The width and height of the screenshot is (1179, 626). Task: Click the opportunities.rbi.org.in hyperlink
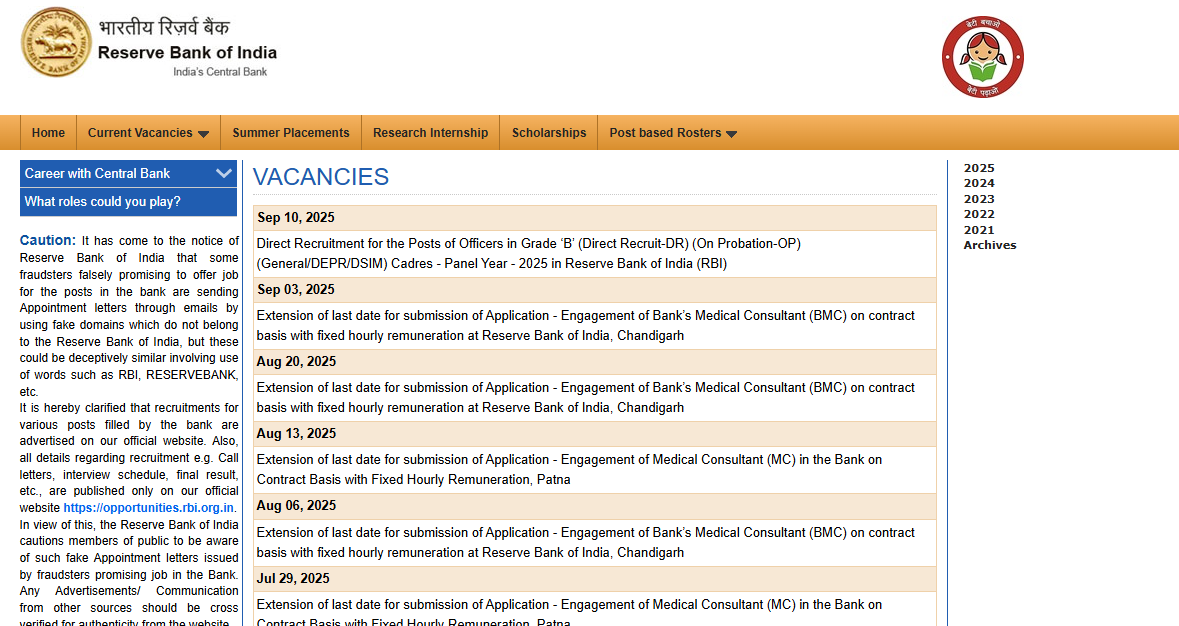tap(148, 507)
